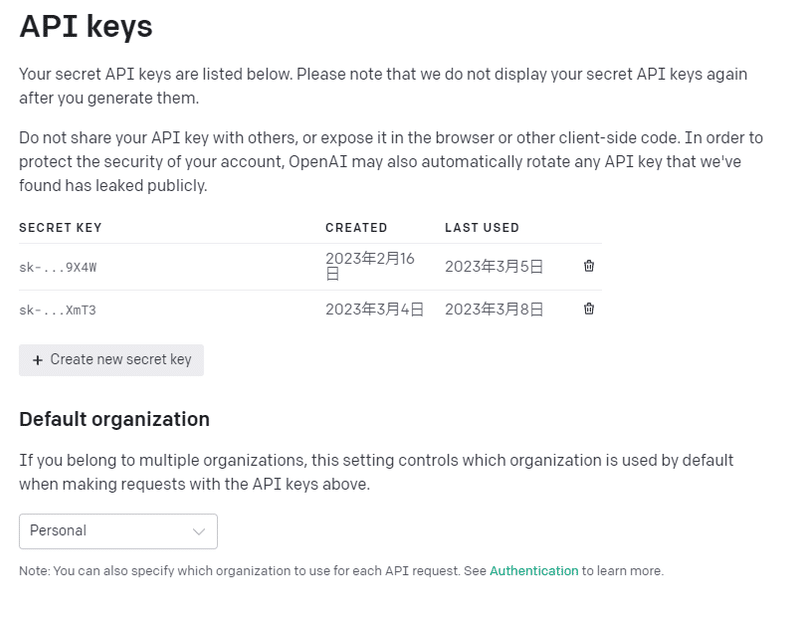The height and width of the screenshot is (626, 800).
Task: Click the CREATED column header
Action: tap(356, 228)
